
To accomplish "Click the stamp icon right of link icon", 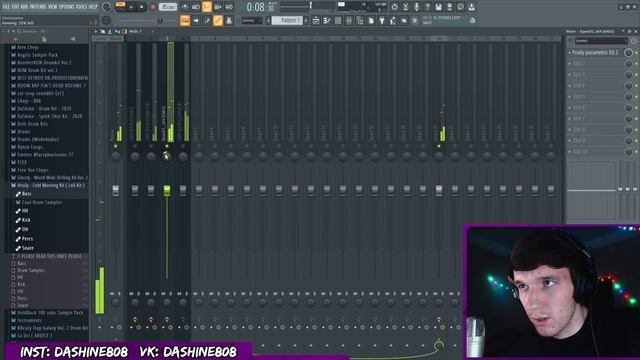I will point(229,21).
